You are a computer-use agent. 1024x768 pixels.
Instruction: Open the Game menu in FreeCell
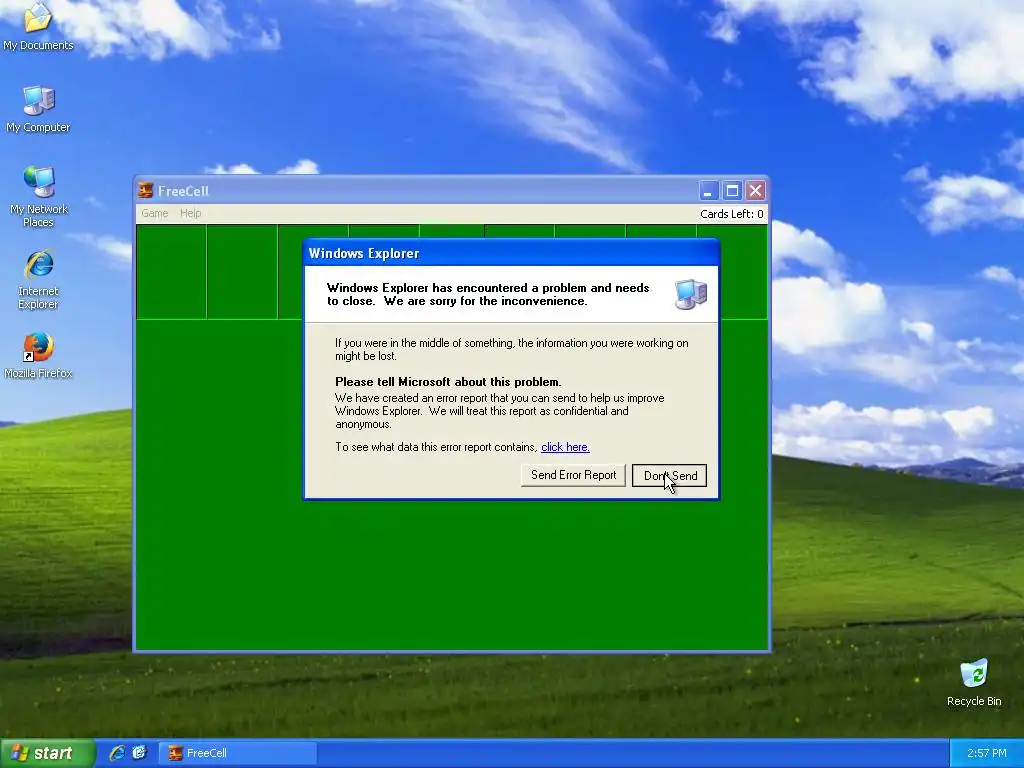pyautogui.click(x=155, y=213)
